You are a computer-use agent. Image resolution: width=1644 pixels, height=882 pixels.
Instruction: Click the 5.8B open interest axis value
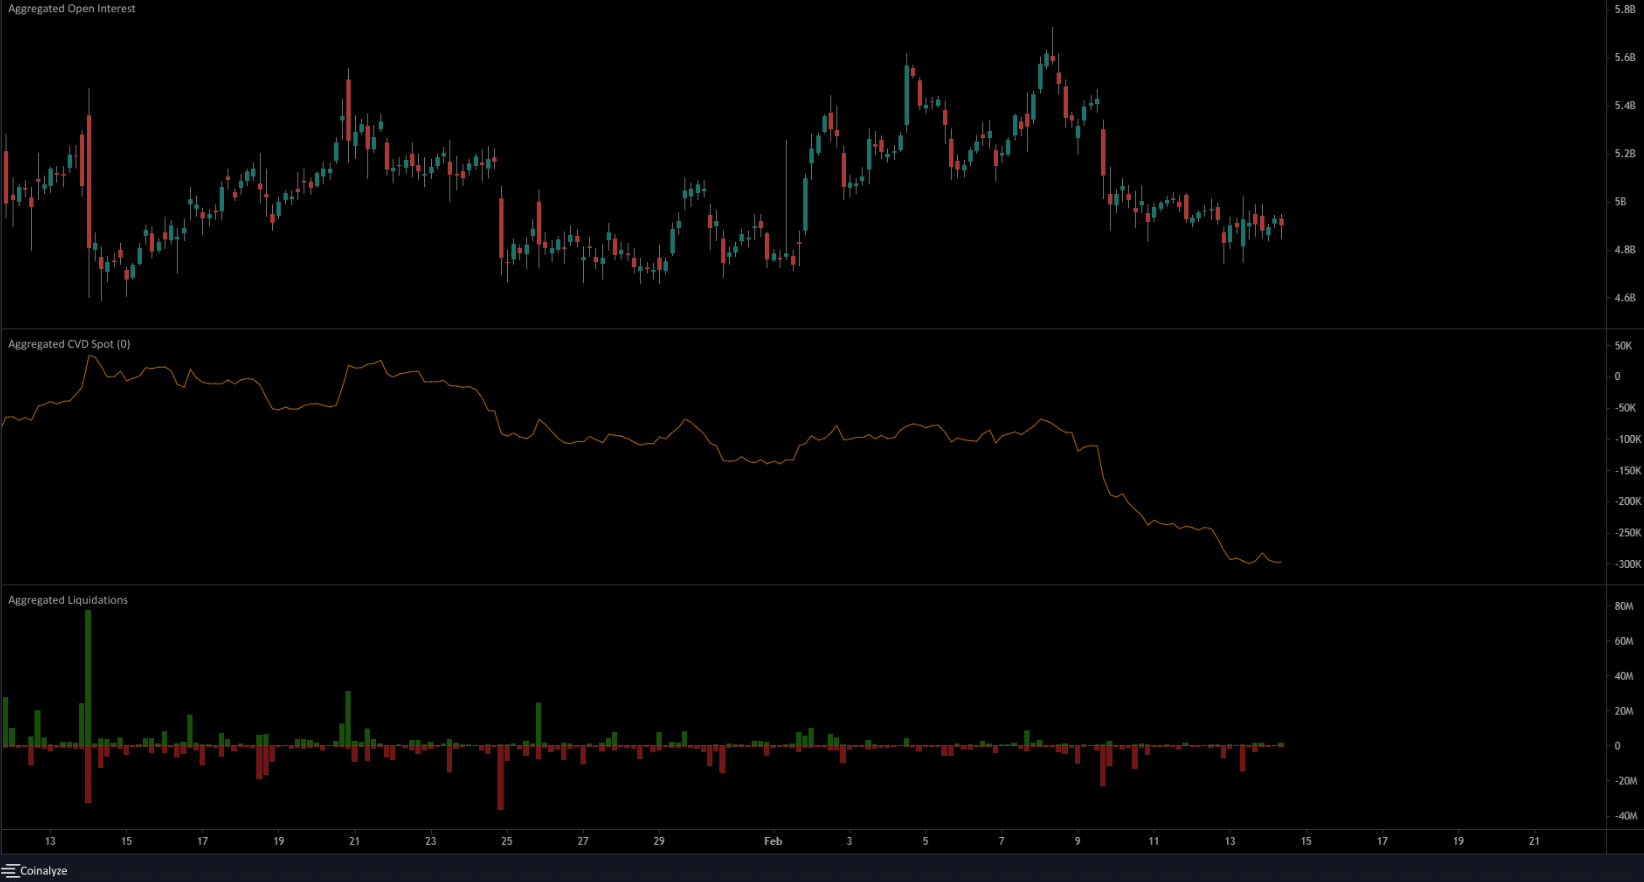point(1624,10)
